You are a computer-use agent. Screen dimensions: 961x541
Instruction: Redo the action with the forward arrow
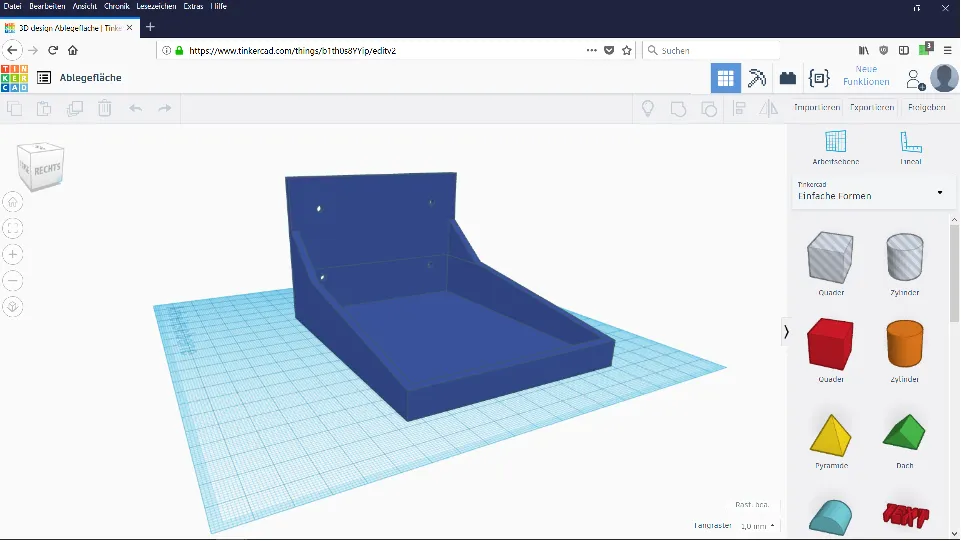coord(165,108)
